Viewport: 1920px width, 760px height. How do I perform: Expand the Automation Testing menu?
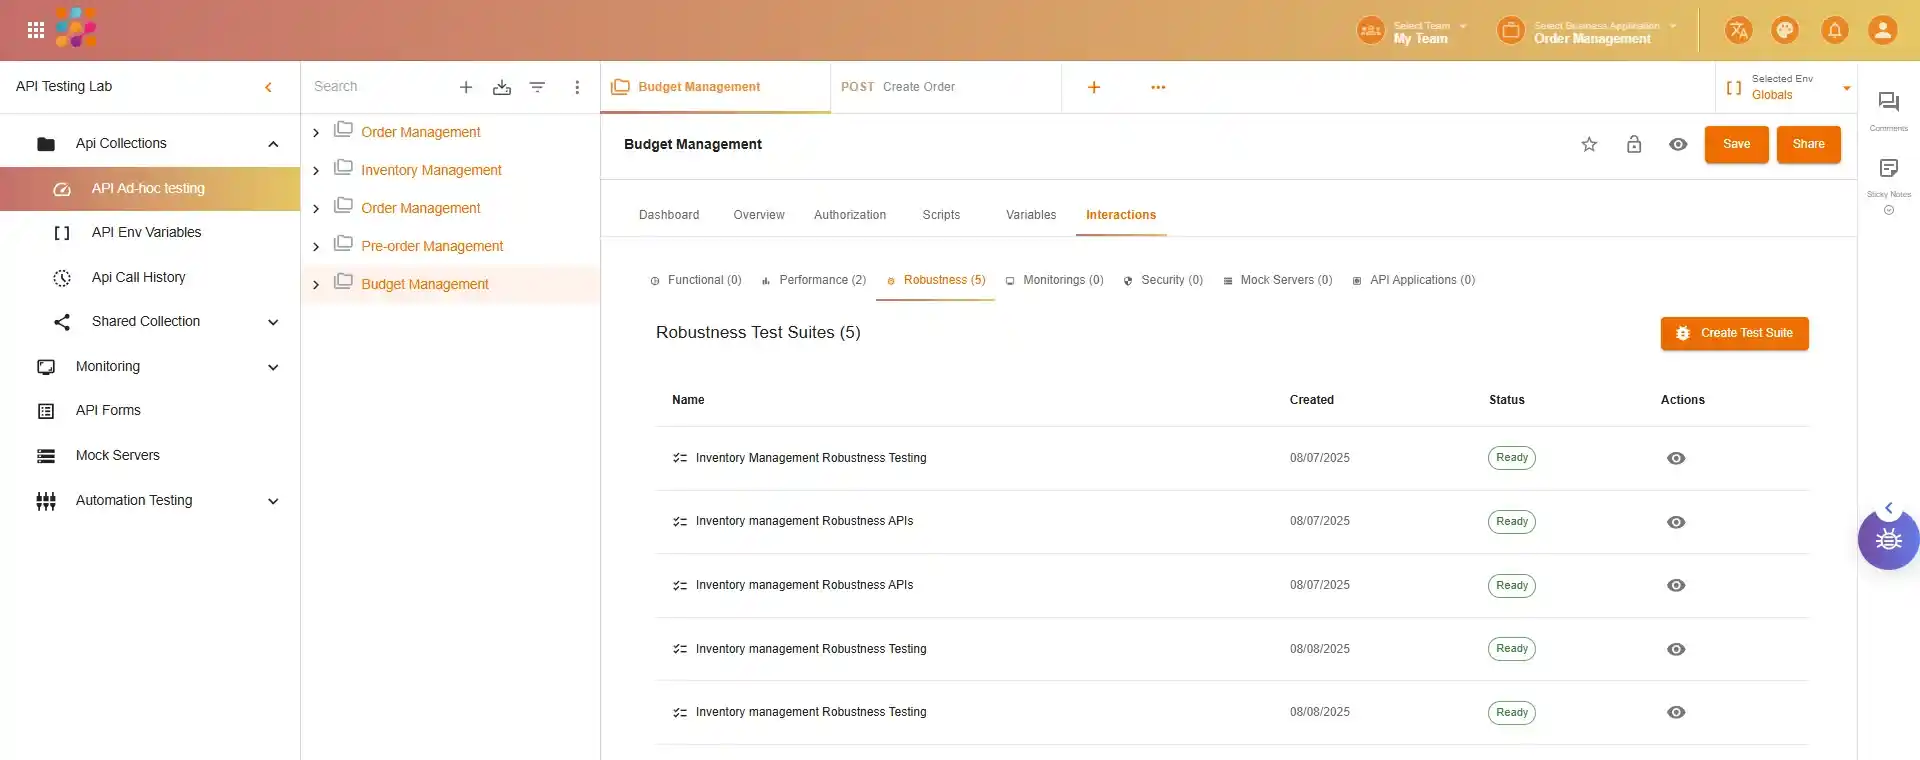[x=273, y=501]
